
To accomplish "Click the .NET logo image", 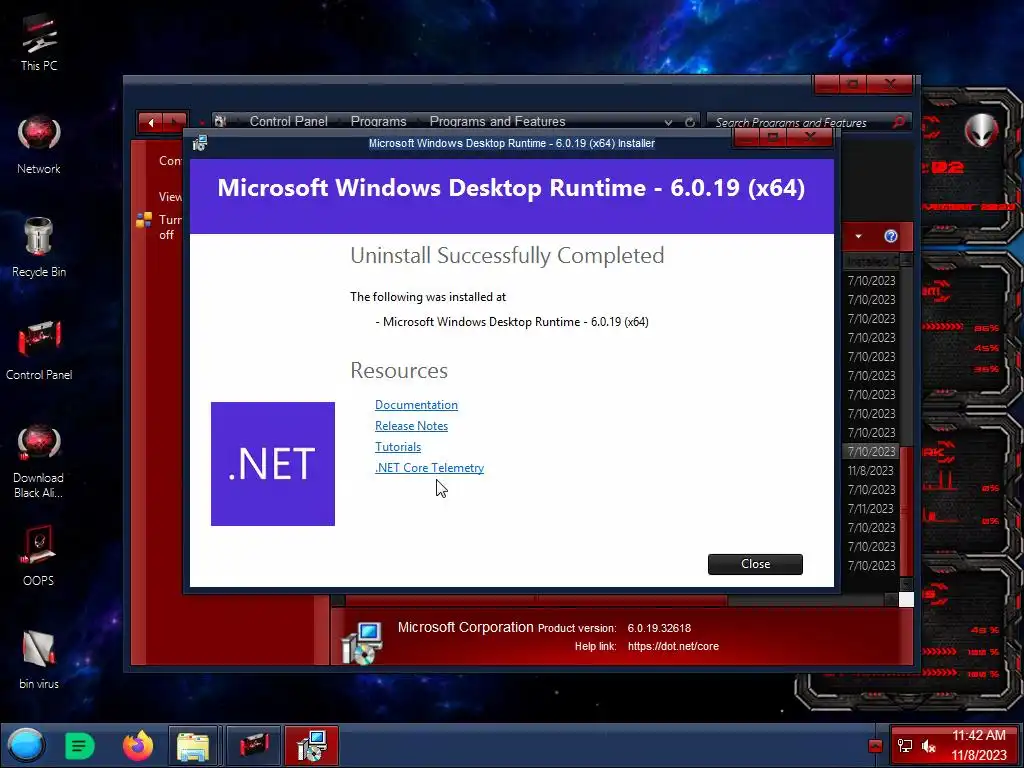I will (273, 464).
